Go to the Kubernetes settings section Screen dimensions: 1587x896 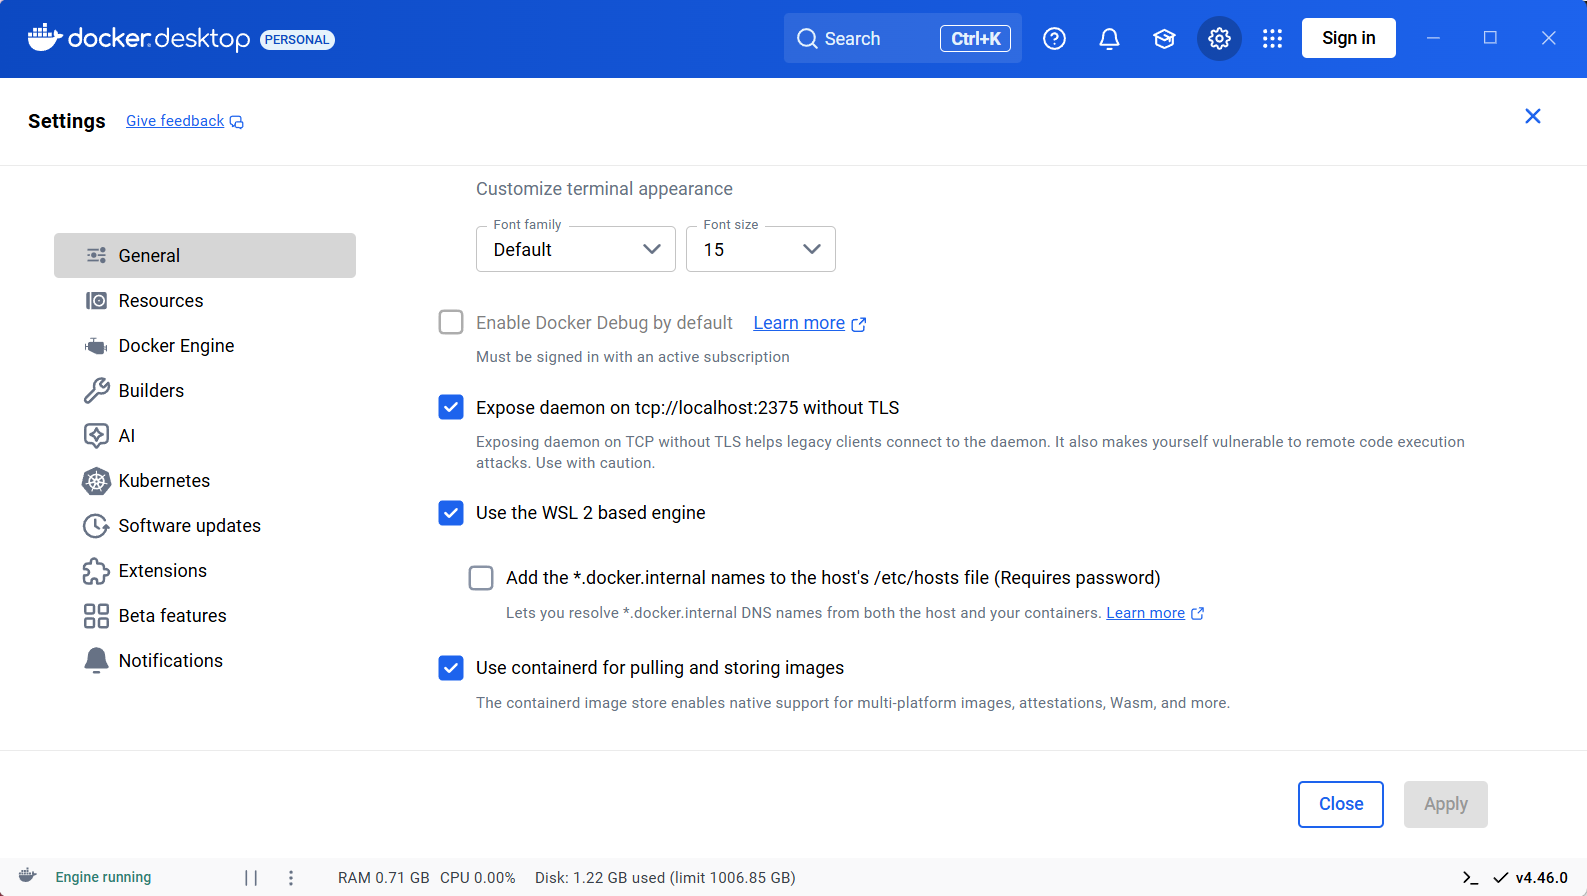point(164,481)
